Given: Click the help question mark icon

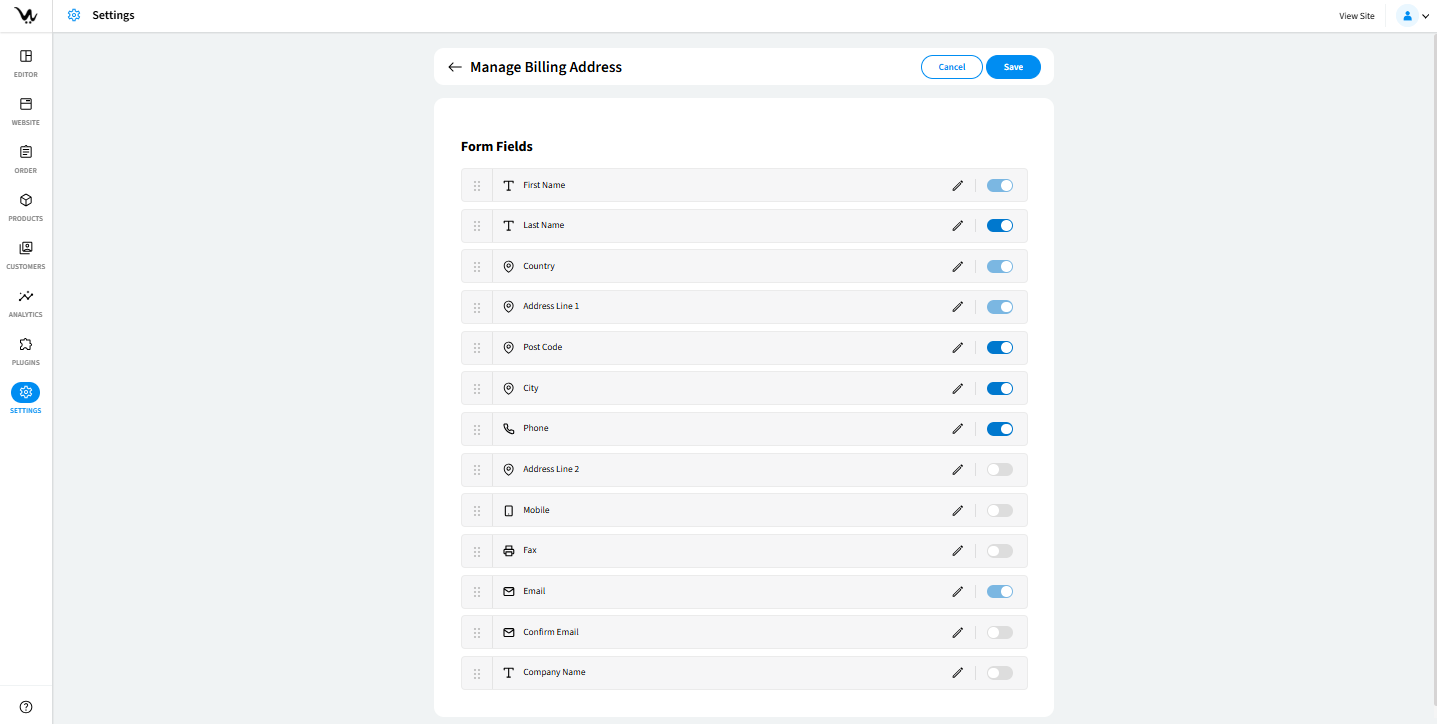Looking at the screenshot, I should 26,707.
